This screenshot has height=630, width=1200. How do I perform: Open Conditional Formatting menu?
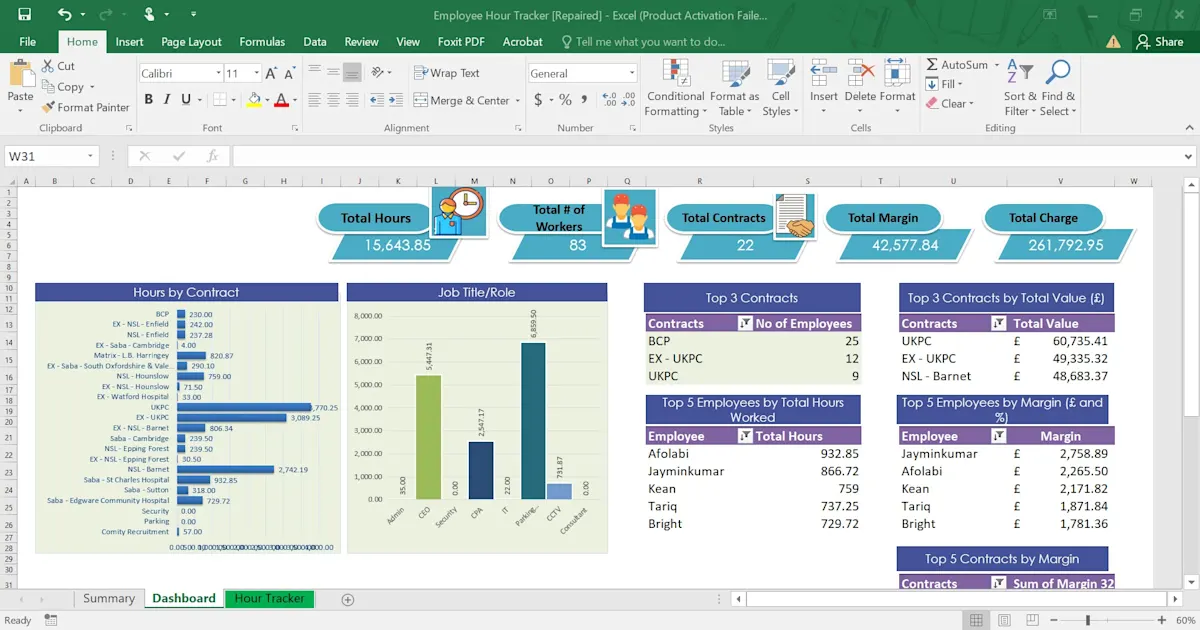pos(676,87)
